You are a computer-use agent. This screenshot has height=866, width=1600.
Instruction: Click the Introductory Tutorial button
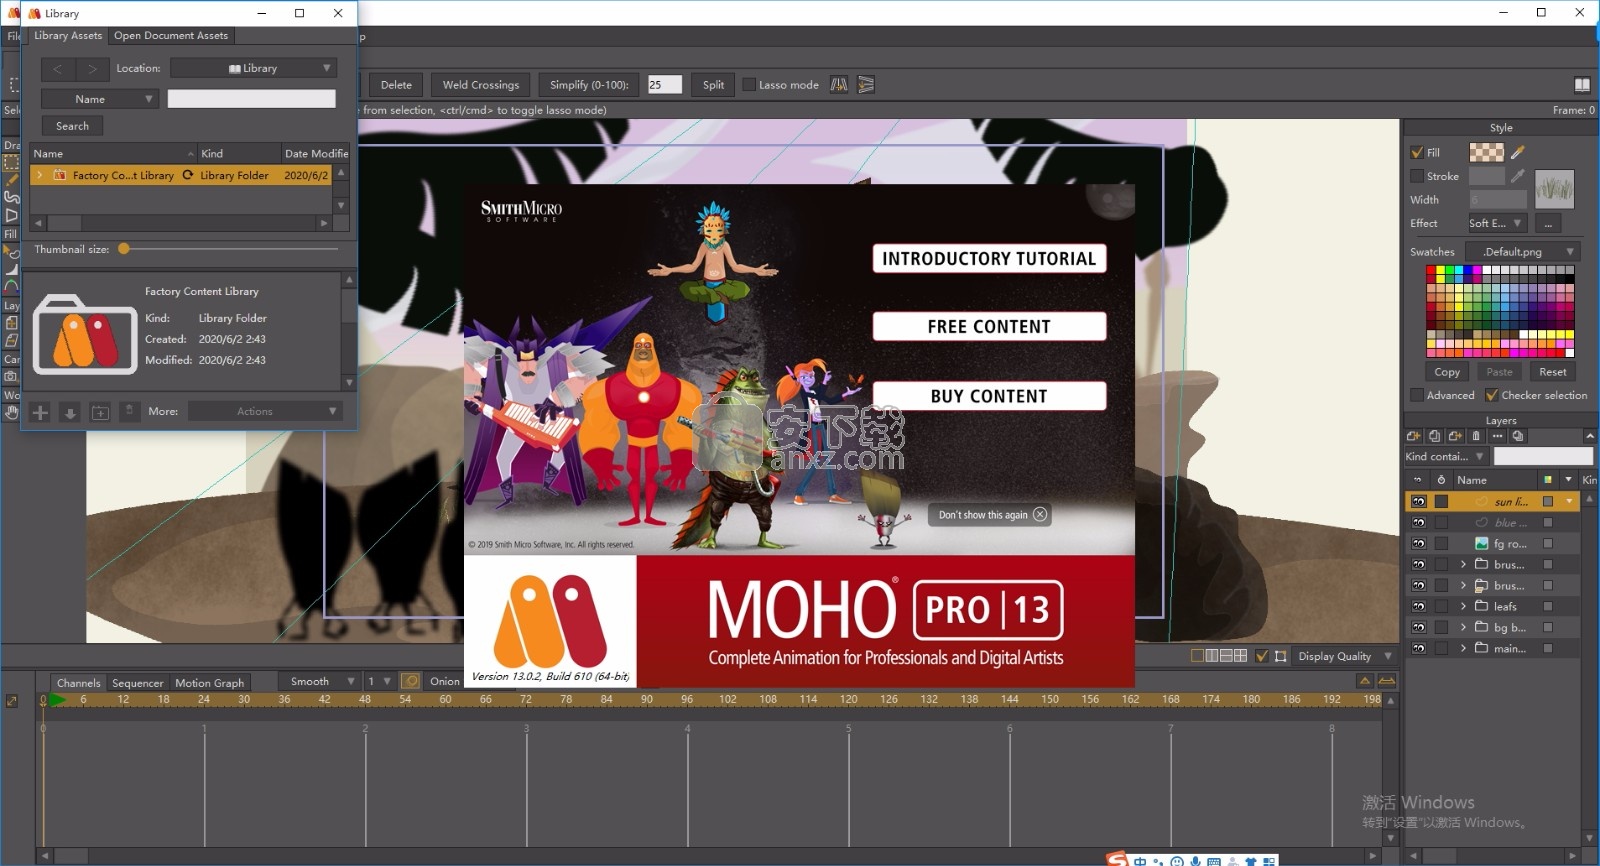pyautogui.click(x=989, y=259)
